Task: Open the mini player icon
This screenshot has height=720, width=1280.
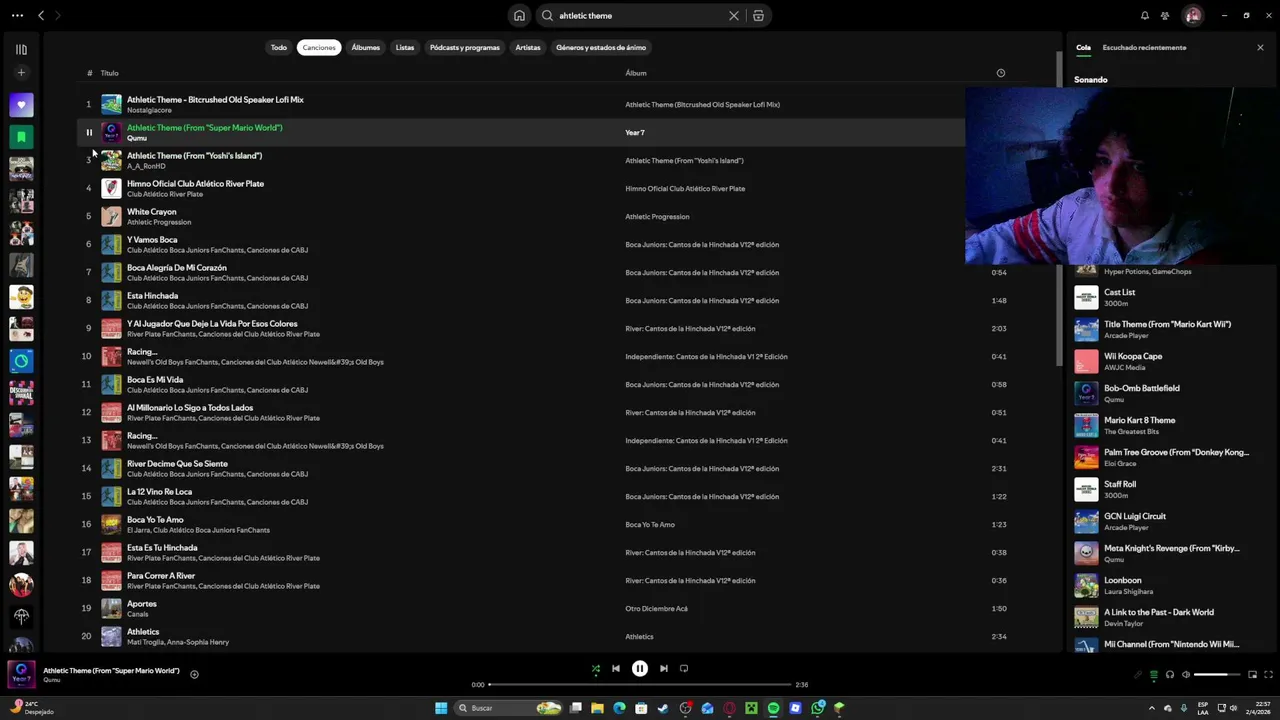Action: (x=1253, y=675)
